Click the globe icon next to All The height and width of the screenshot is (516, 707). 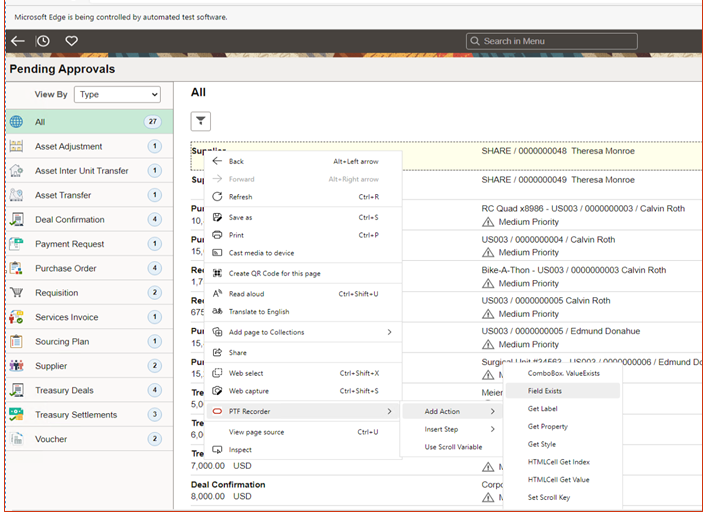coord(16,122)
